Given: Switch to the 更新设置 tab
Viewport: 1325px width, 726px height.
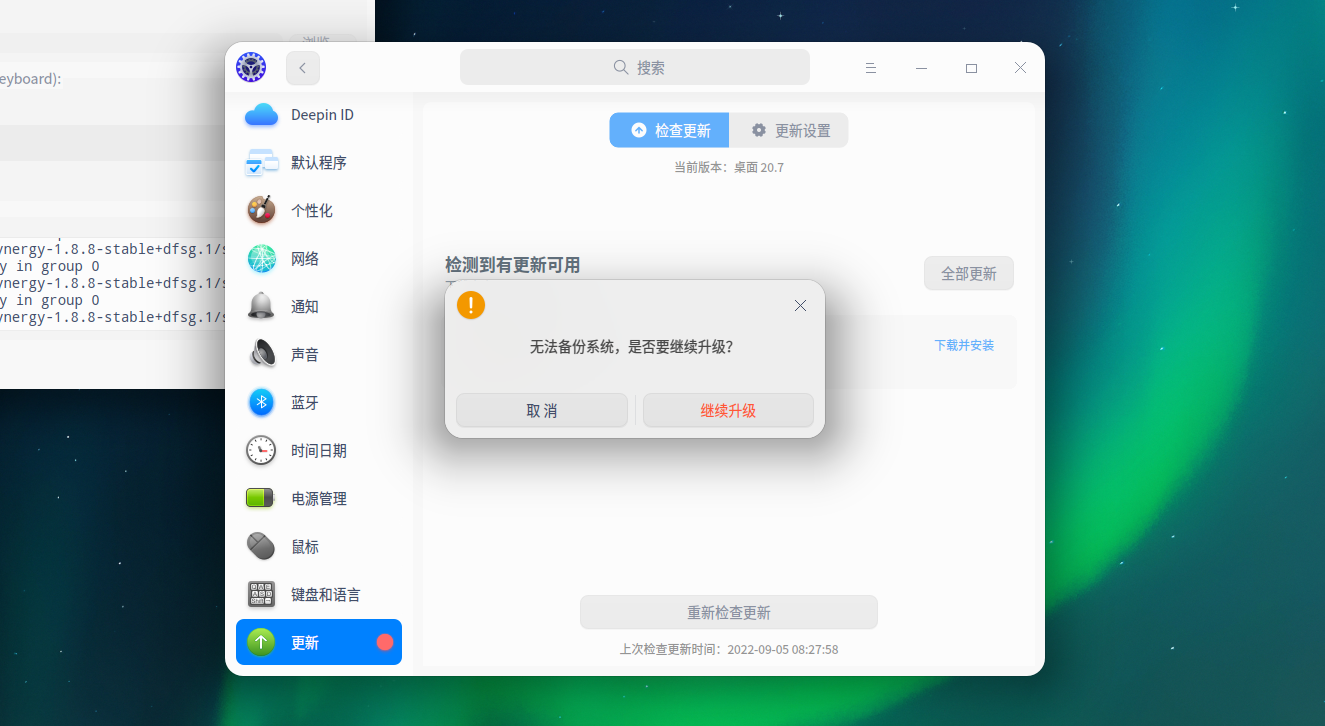Looking at the screenshot, I should 789,130.
